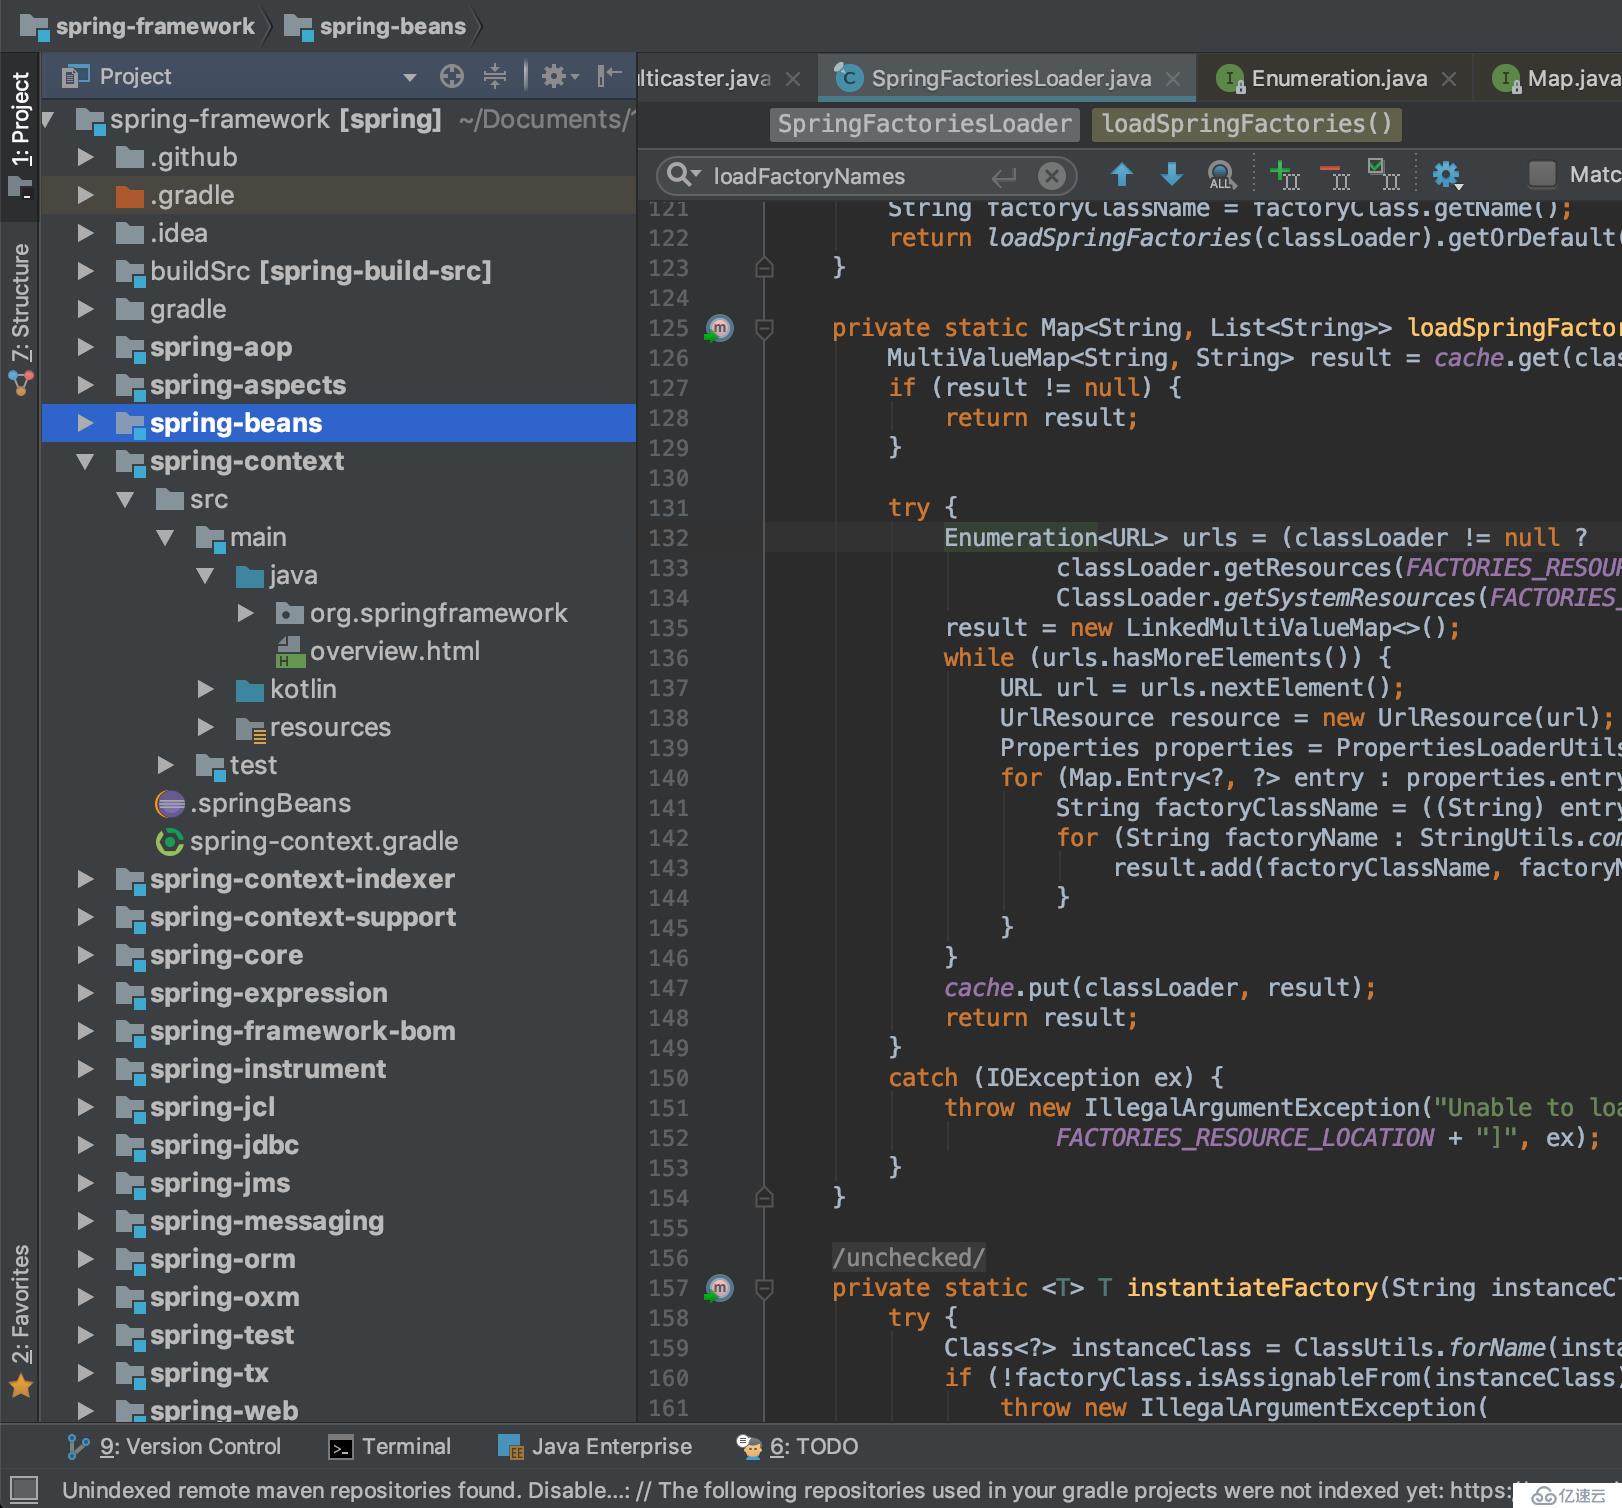Expand the .github folder
Viewport: 1622px width, 1508px height.
click(x=86, y=157)
